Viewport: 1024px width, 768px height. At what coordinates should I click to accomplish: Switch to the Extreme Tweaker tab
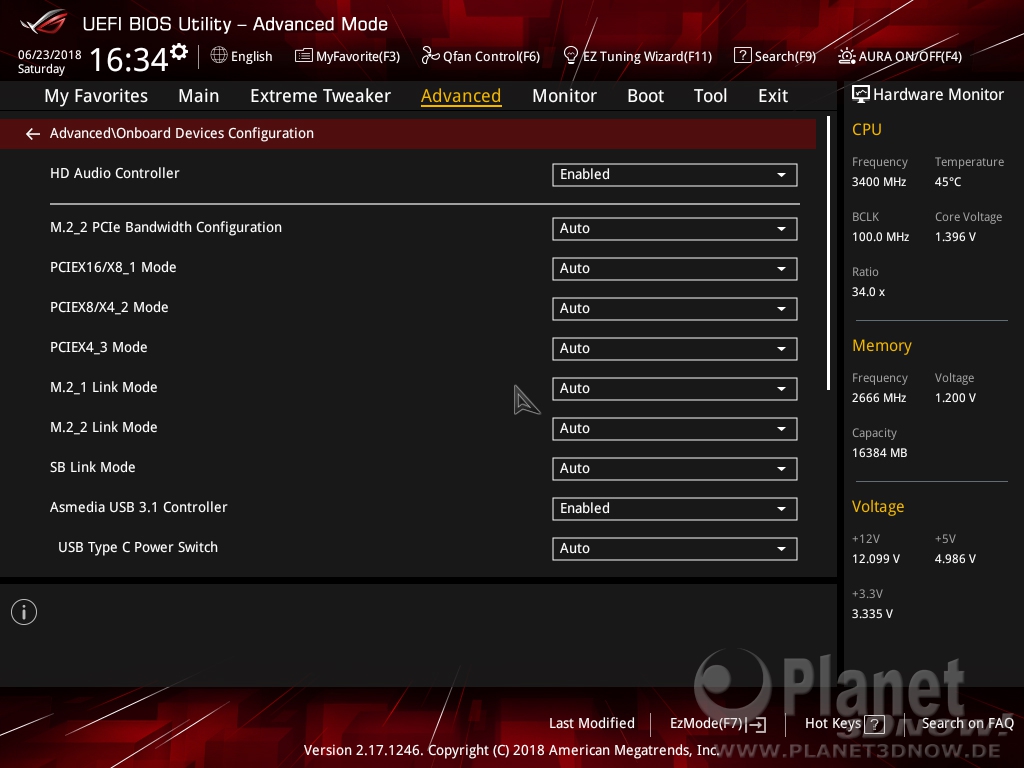coord(320,96)
